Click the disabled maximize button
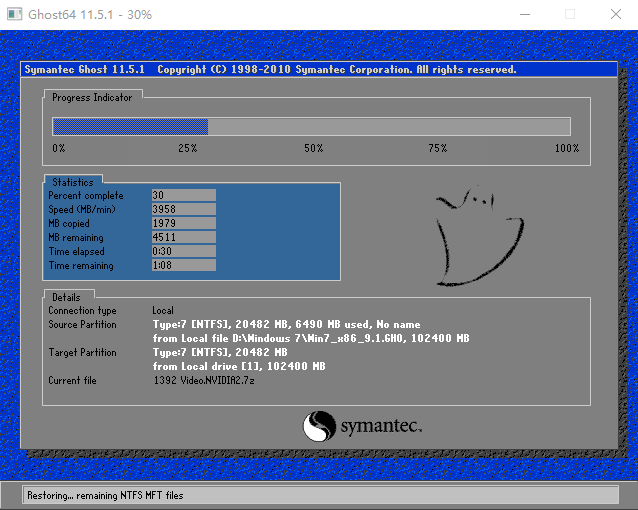The height and width of the screenshot is (510, 638). 570,14
